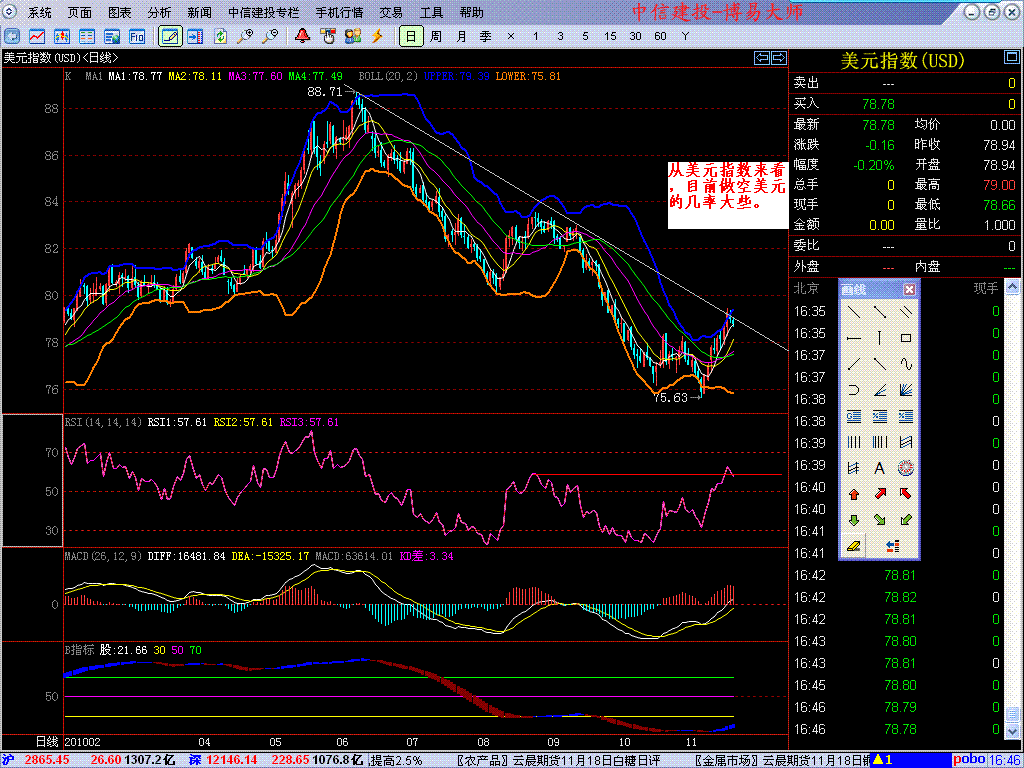Click the lightning bolt toolbar icon
Image resolution: width=1024 pixels, height=768 pixels.
coord(377,36)
